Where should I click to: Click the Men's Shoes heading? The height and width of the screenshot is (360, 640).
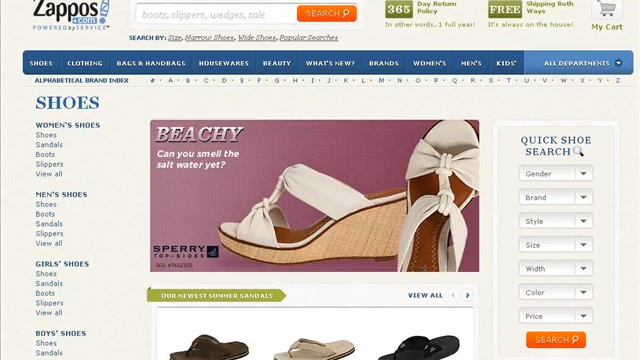61,195
